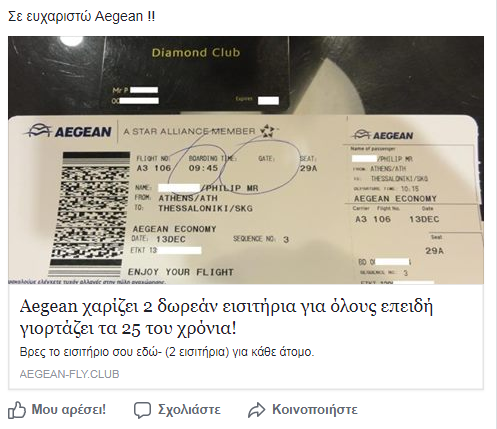Open the AEGEAN-FLY.CLUB domain link
The width and height of the screenshot is (497, 429).
coord(69,374)
